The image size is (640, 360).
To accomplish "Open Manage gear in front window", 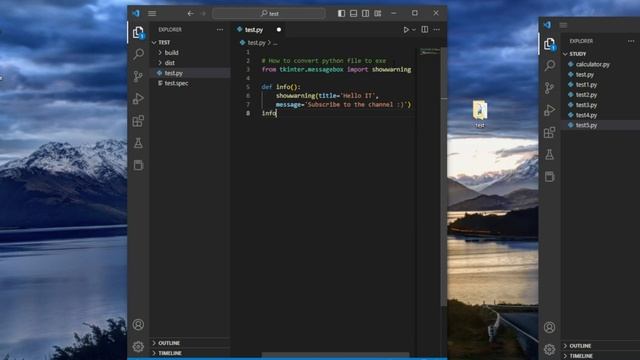I will [x=138, y=347].
